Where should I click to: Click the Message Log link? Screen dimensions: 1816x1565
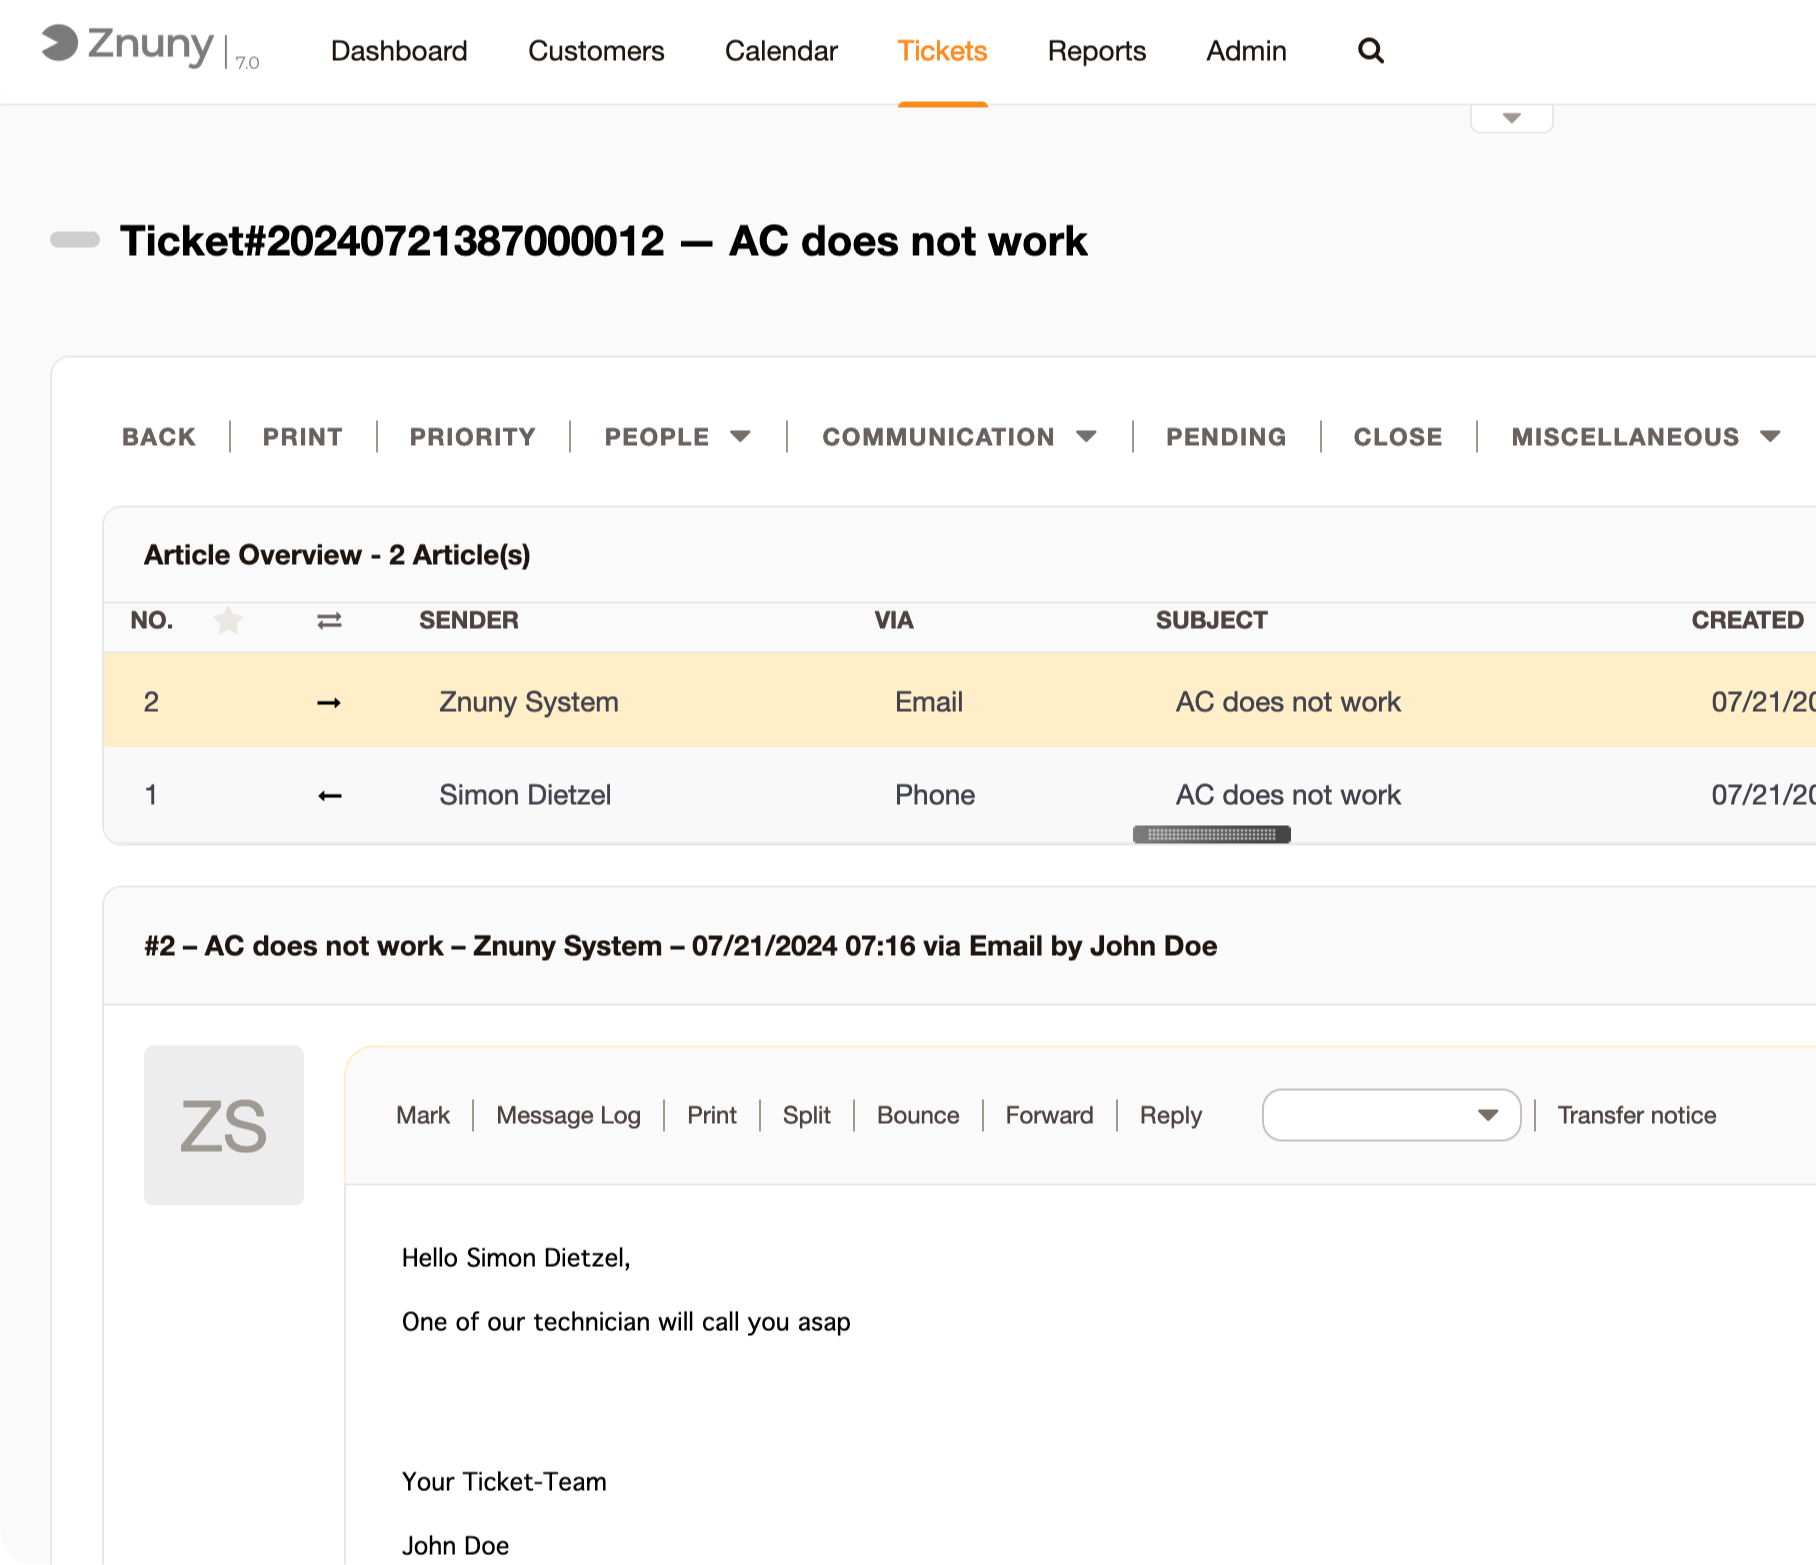coord(568,1115)
